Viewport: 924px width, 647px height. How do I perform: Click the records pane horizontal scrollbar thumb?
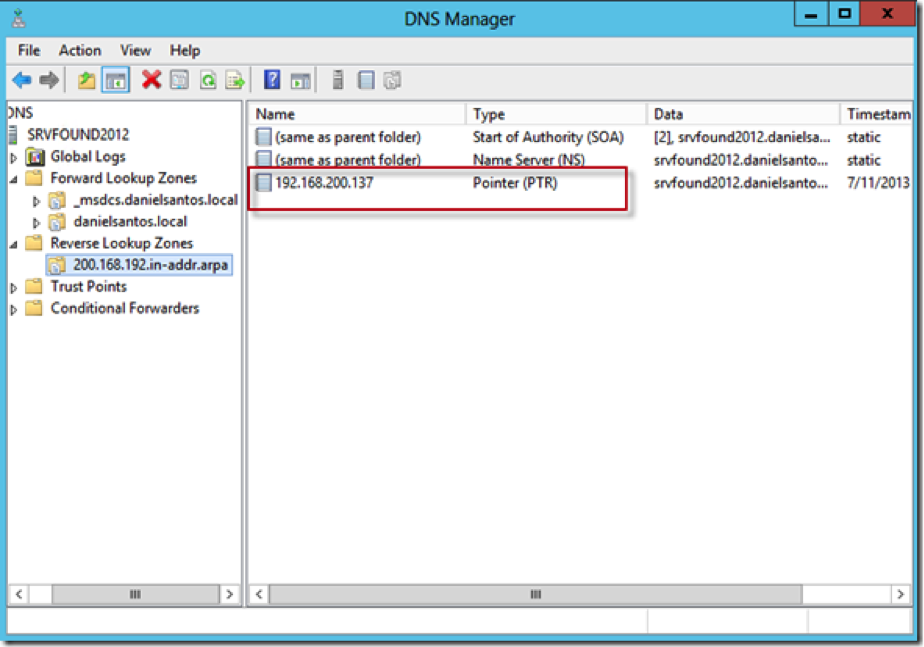(536, 594)
